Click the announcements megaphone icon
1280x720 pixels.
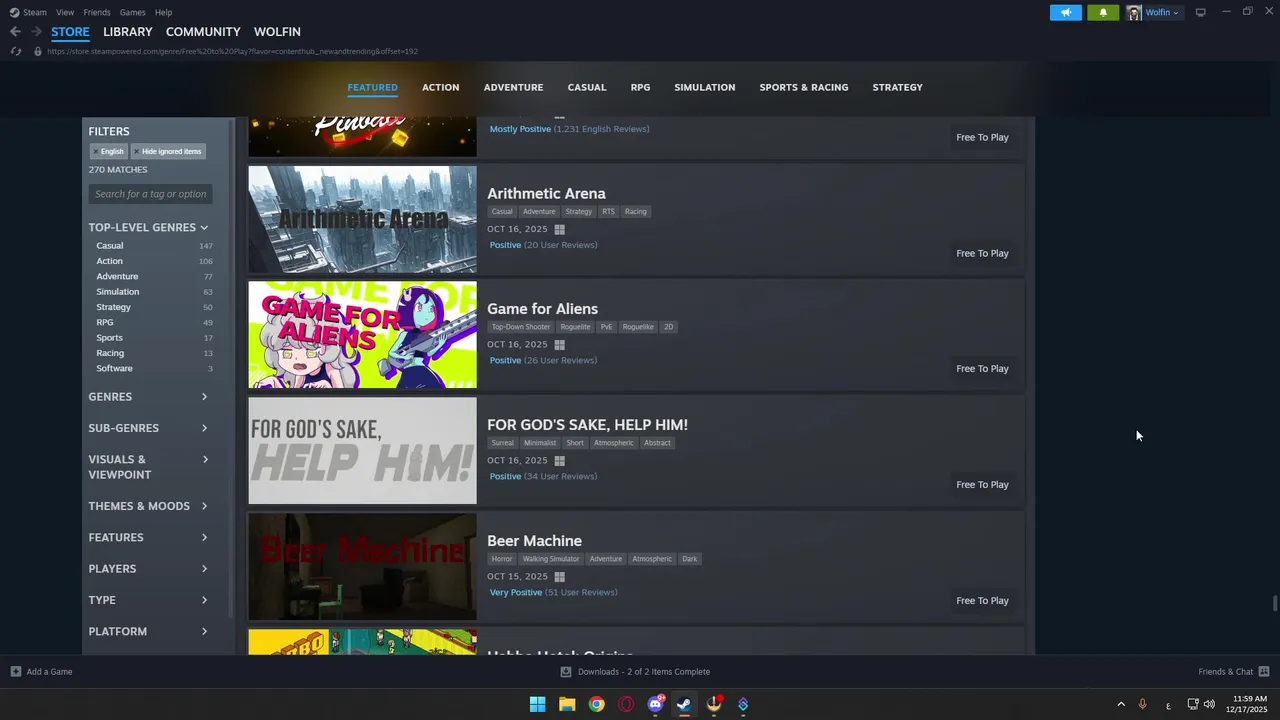(1065, 12)
